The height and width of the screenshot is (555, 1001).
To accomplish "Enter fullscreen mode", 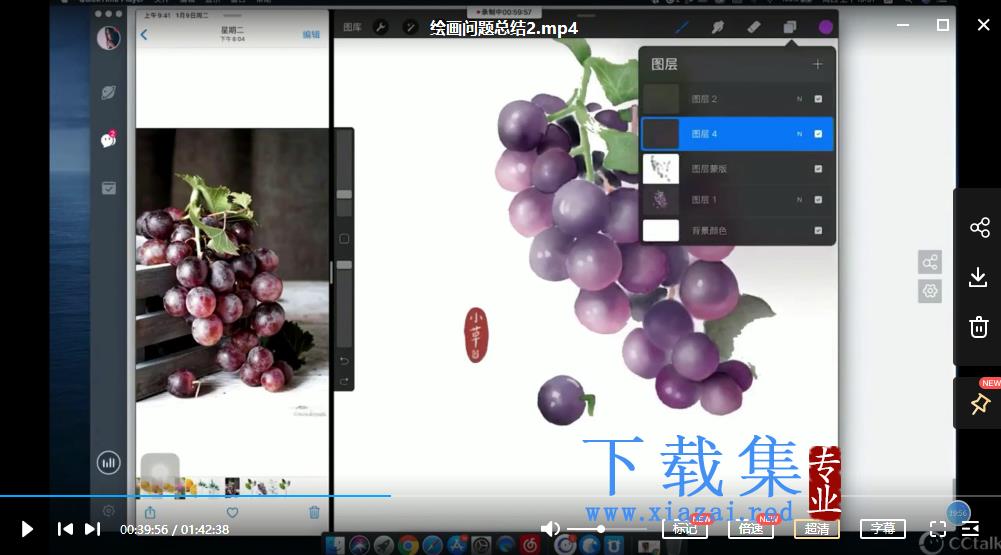I will coord(938,529).
